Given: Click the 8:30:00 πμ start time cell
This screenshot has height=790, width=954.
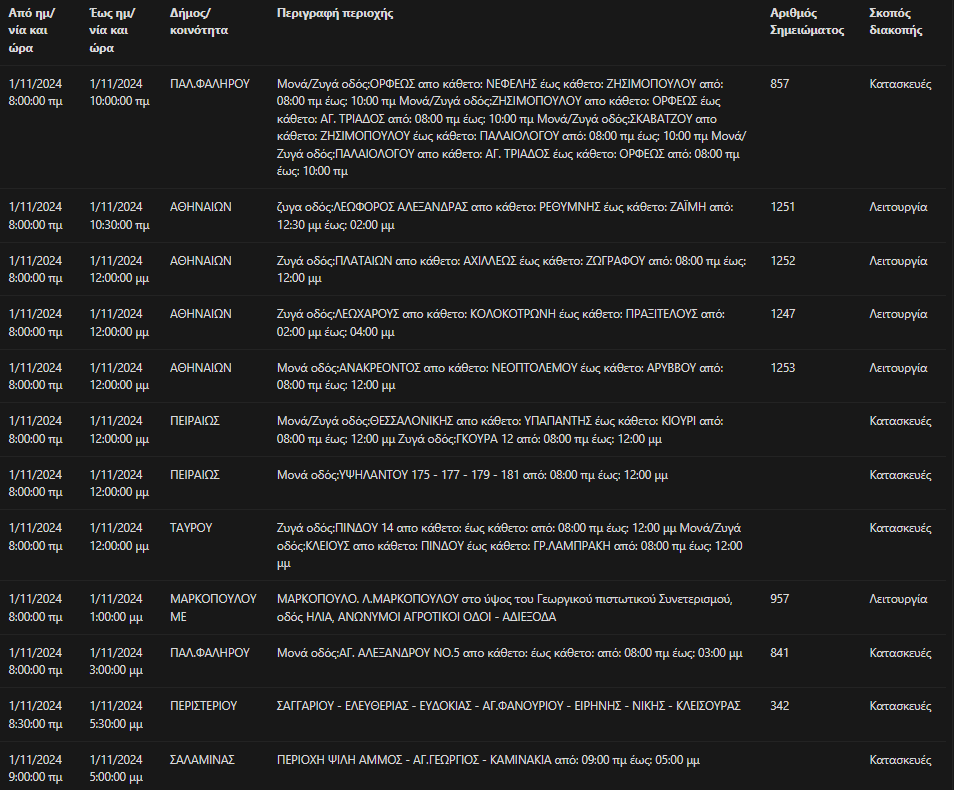Looking at the screenshot, I should click(x=35, y=715).
